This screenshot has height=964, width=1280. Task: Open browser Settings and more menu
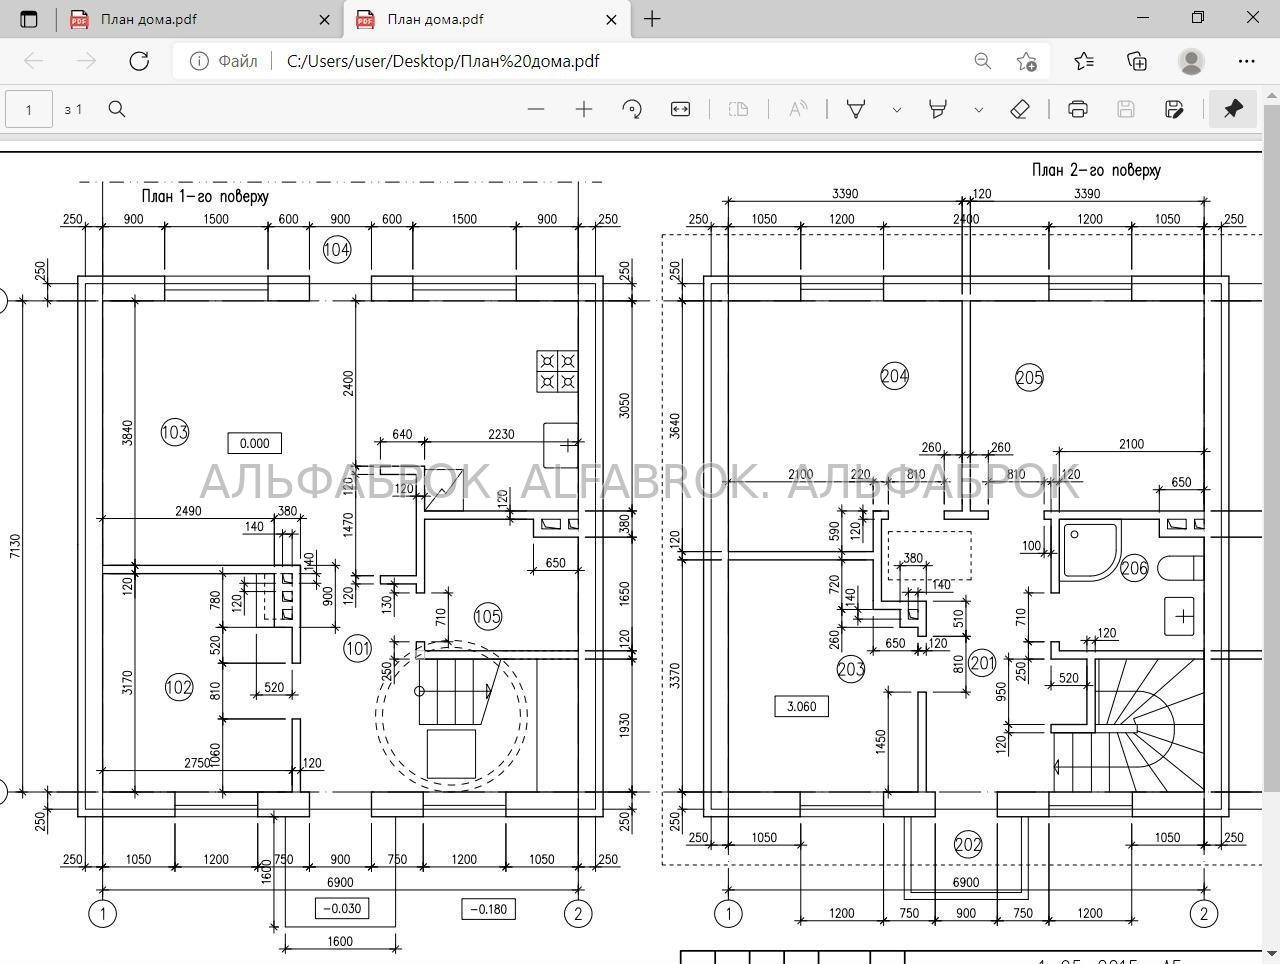tap(1246, 61)
